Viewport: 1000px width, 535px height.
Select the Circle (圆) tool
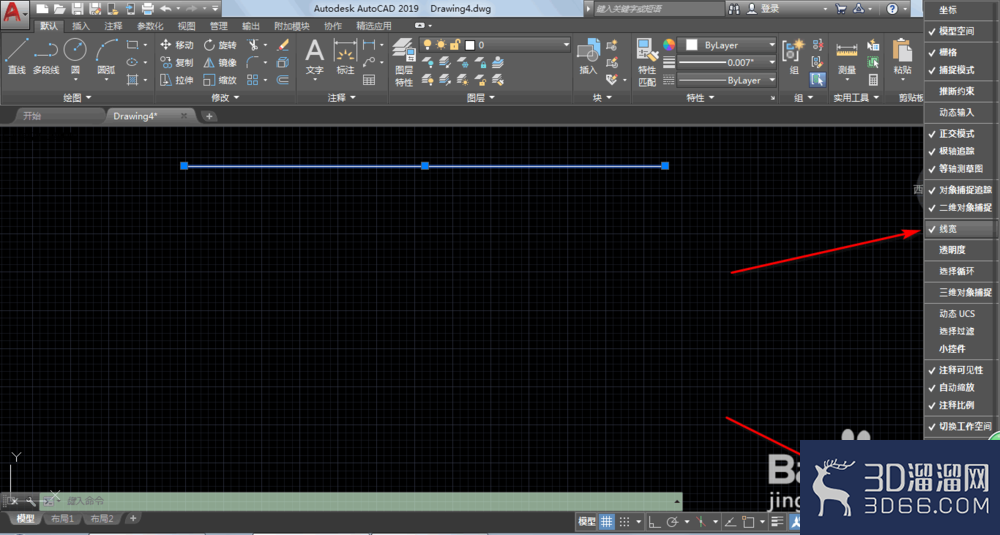[x=75, y=57]
